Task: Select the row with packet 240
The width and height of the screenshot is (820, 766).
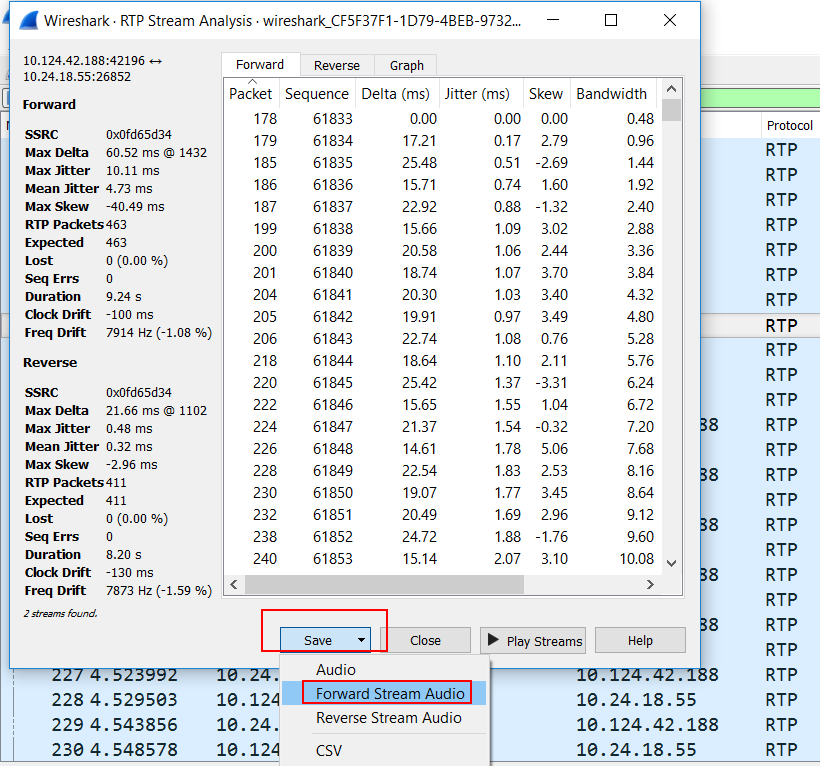Action: [442, 558]
